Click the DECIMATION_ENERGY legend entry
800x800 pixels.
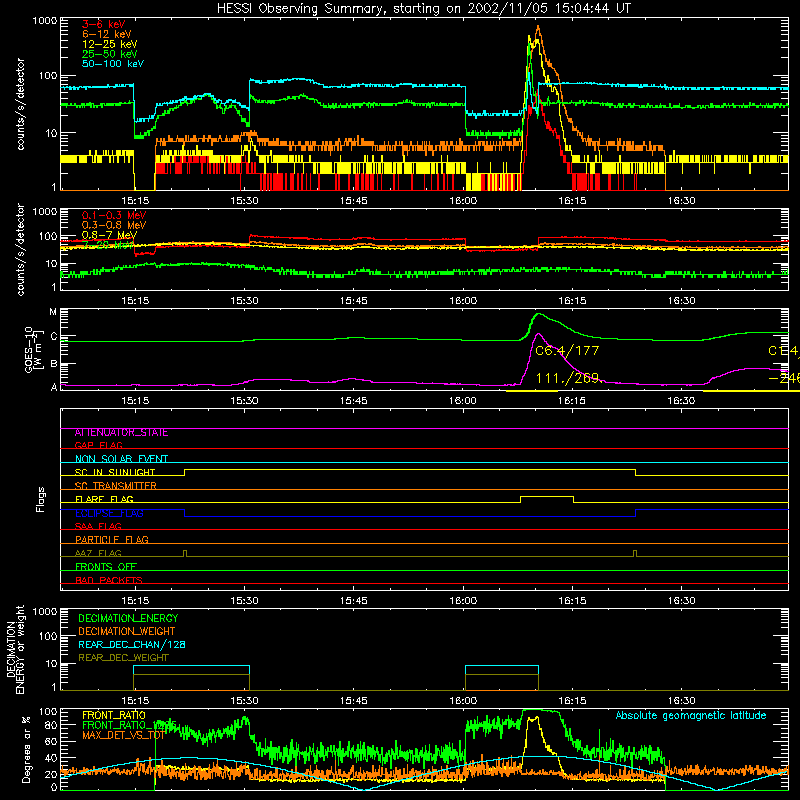(x=128, y=618)
